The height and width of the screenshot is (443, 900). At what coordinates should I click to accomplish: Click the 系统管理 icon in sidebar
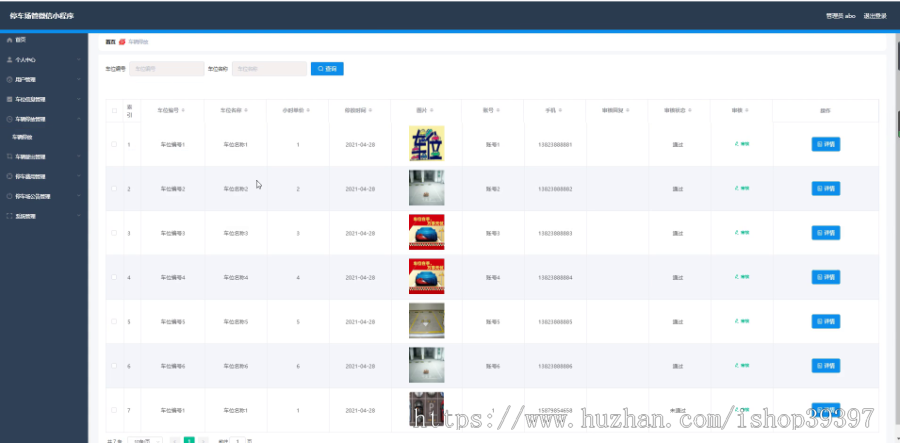pyautogui.click(x=9, y=216)
